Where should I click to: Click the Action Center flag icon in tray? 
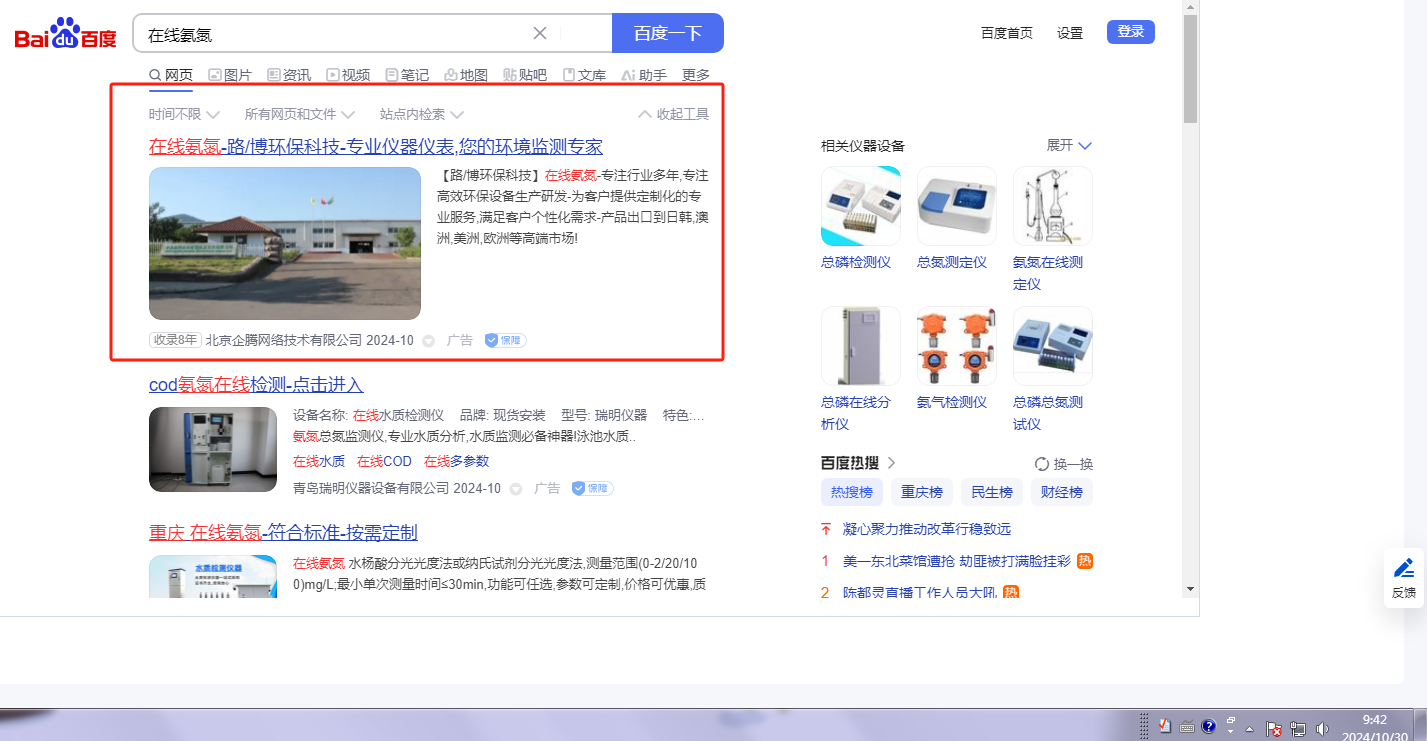[x=1274, y=728]
